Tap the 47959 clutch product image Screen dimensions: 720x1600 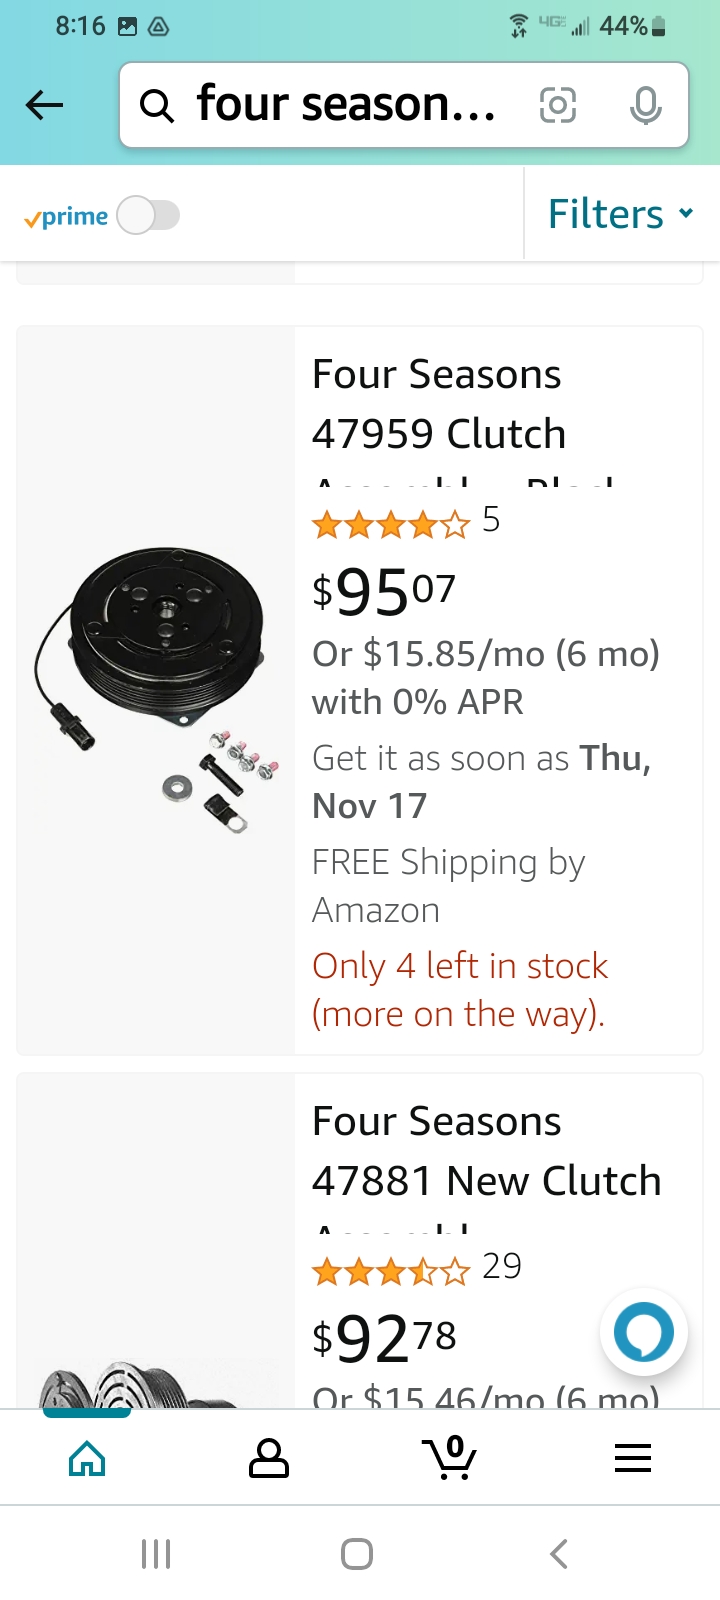[156, 690]
